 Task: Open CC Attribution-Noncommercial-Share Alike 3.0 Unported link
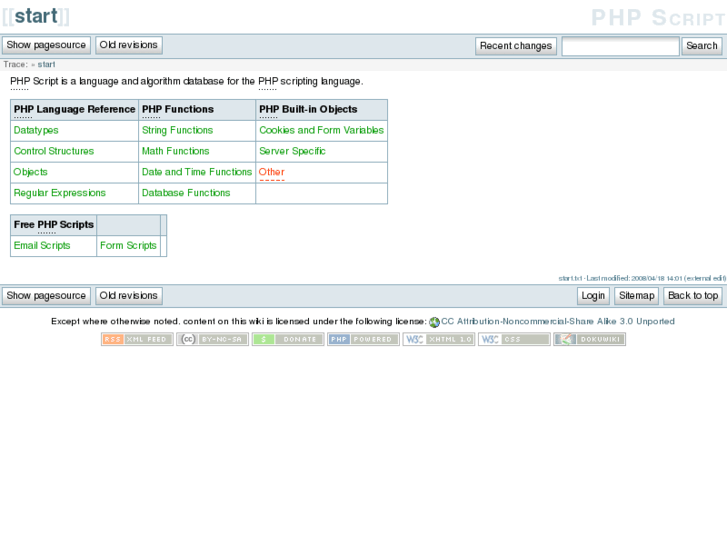(558, 321)
